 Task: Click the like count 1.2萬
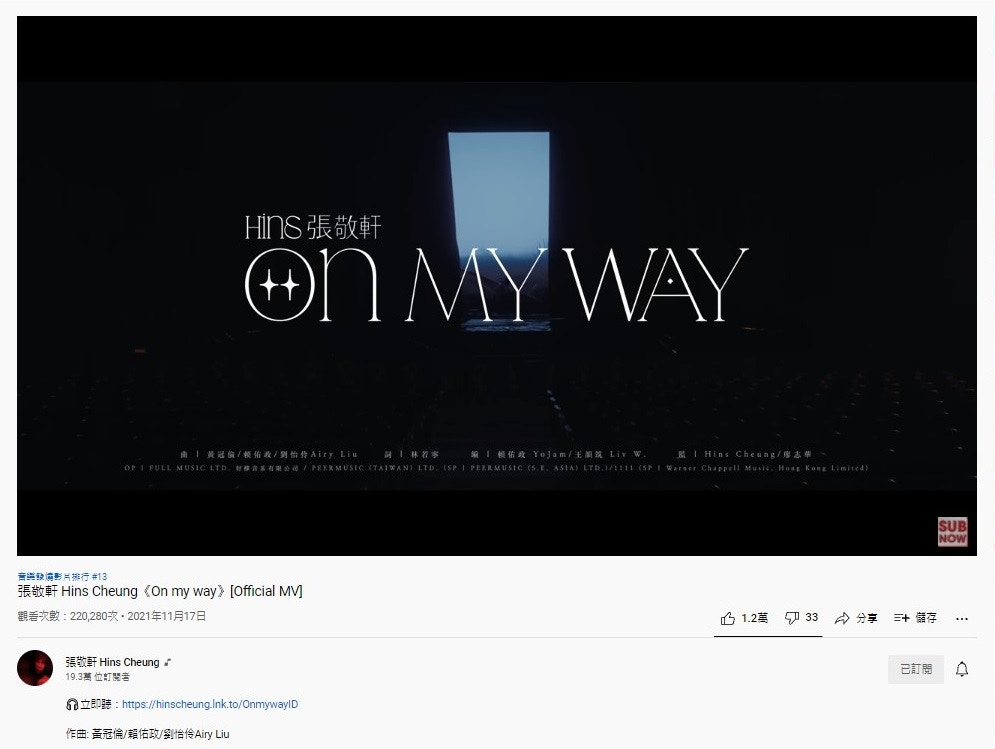[754, 618]
